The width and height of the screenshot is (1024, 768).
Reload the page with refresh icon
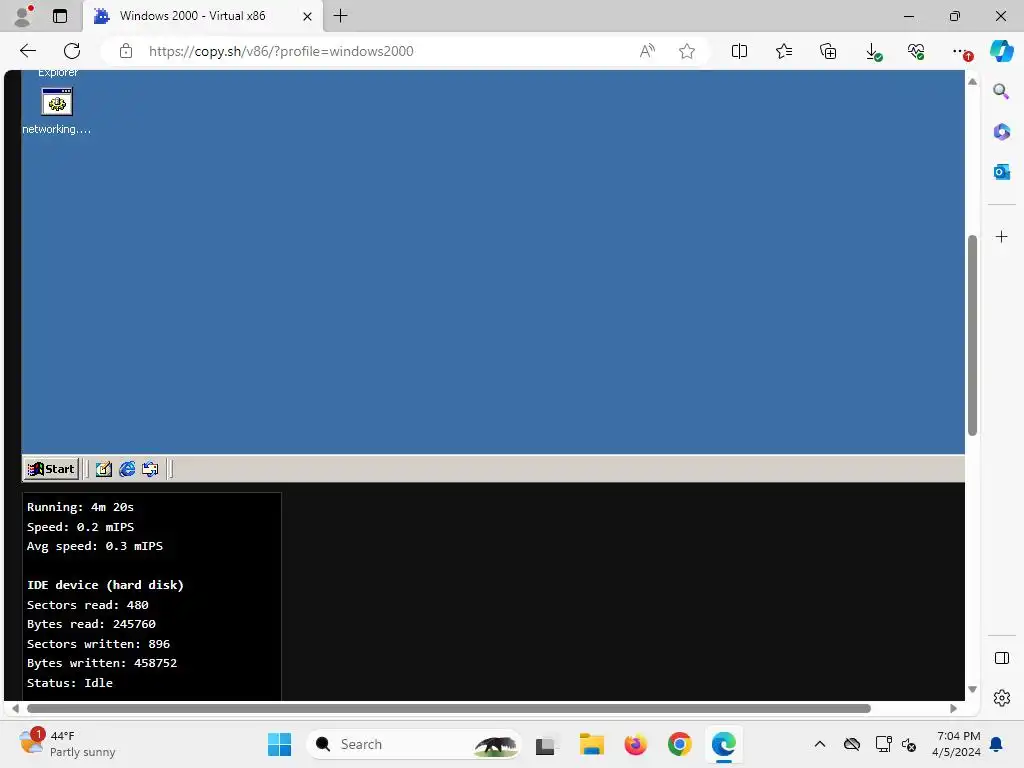click(x=72, y=51)
